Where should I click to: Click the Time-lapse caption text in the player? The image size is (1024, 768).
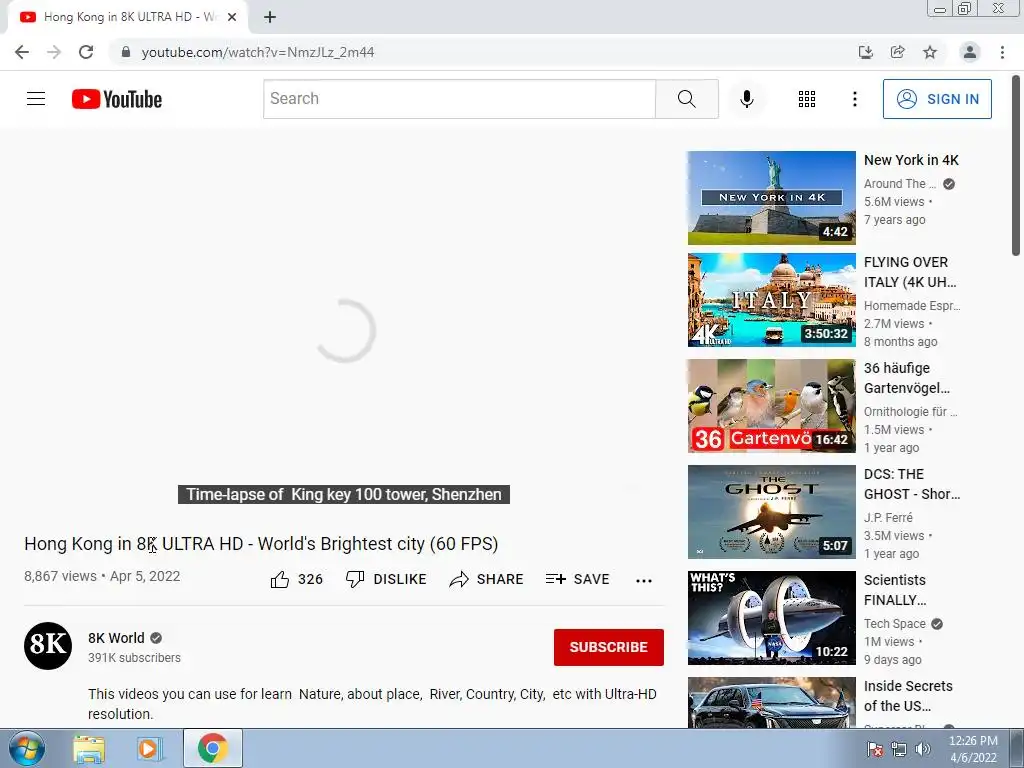click(344, 494)
